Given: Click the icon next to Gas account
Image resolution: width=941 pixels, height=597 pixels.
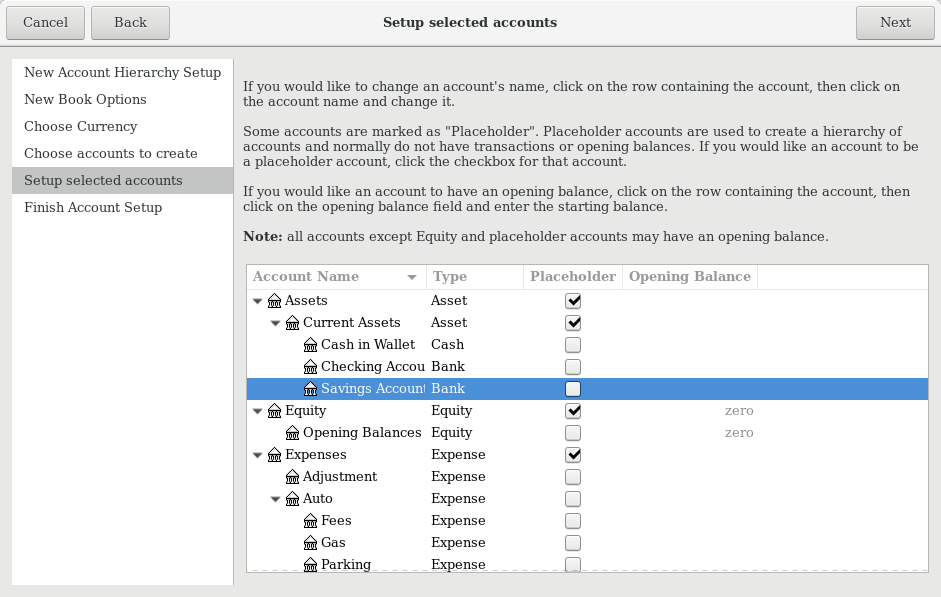Looking at the screenshot, I should tap(310, 543).
